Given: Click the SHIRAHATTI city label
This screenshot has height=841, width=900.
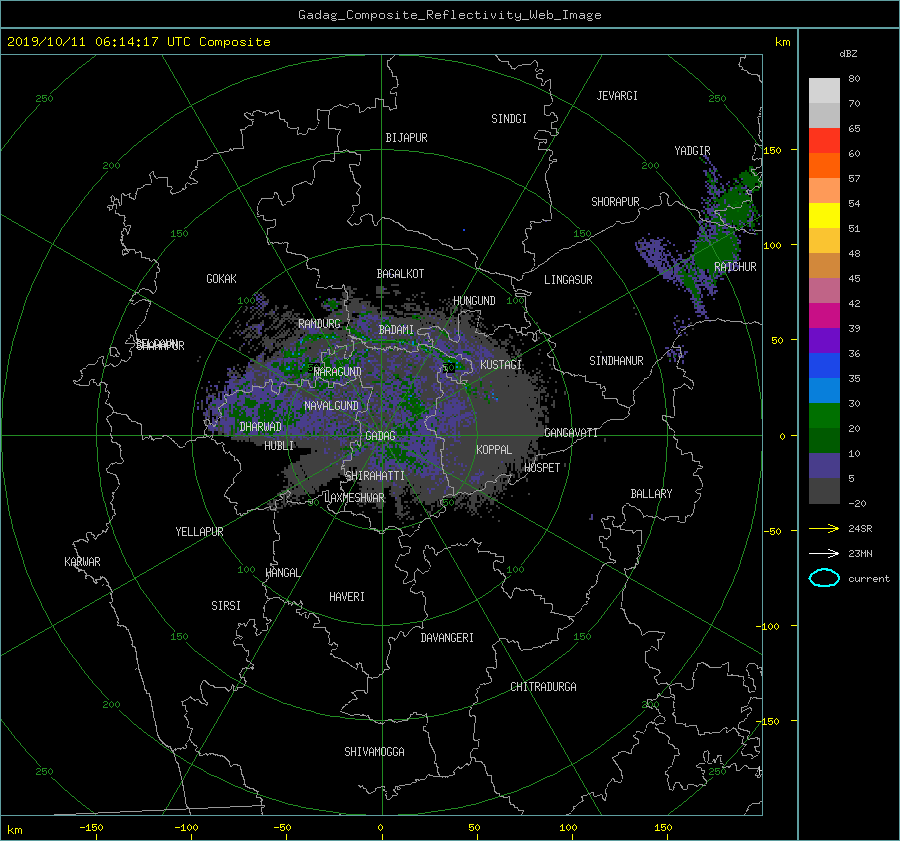Looking at the screenshot, I should [x=375, y=476].
